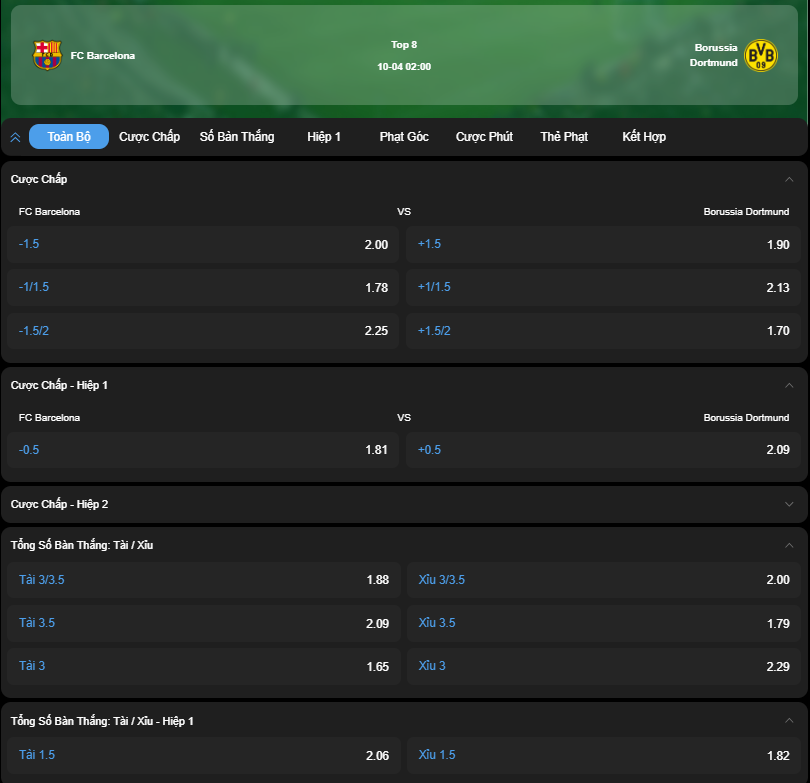Viewport: 810px width, 783px height.
Task: Collapse the tab bar with double-chevron icon
Action: click(x=15, y=137)
